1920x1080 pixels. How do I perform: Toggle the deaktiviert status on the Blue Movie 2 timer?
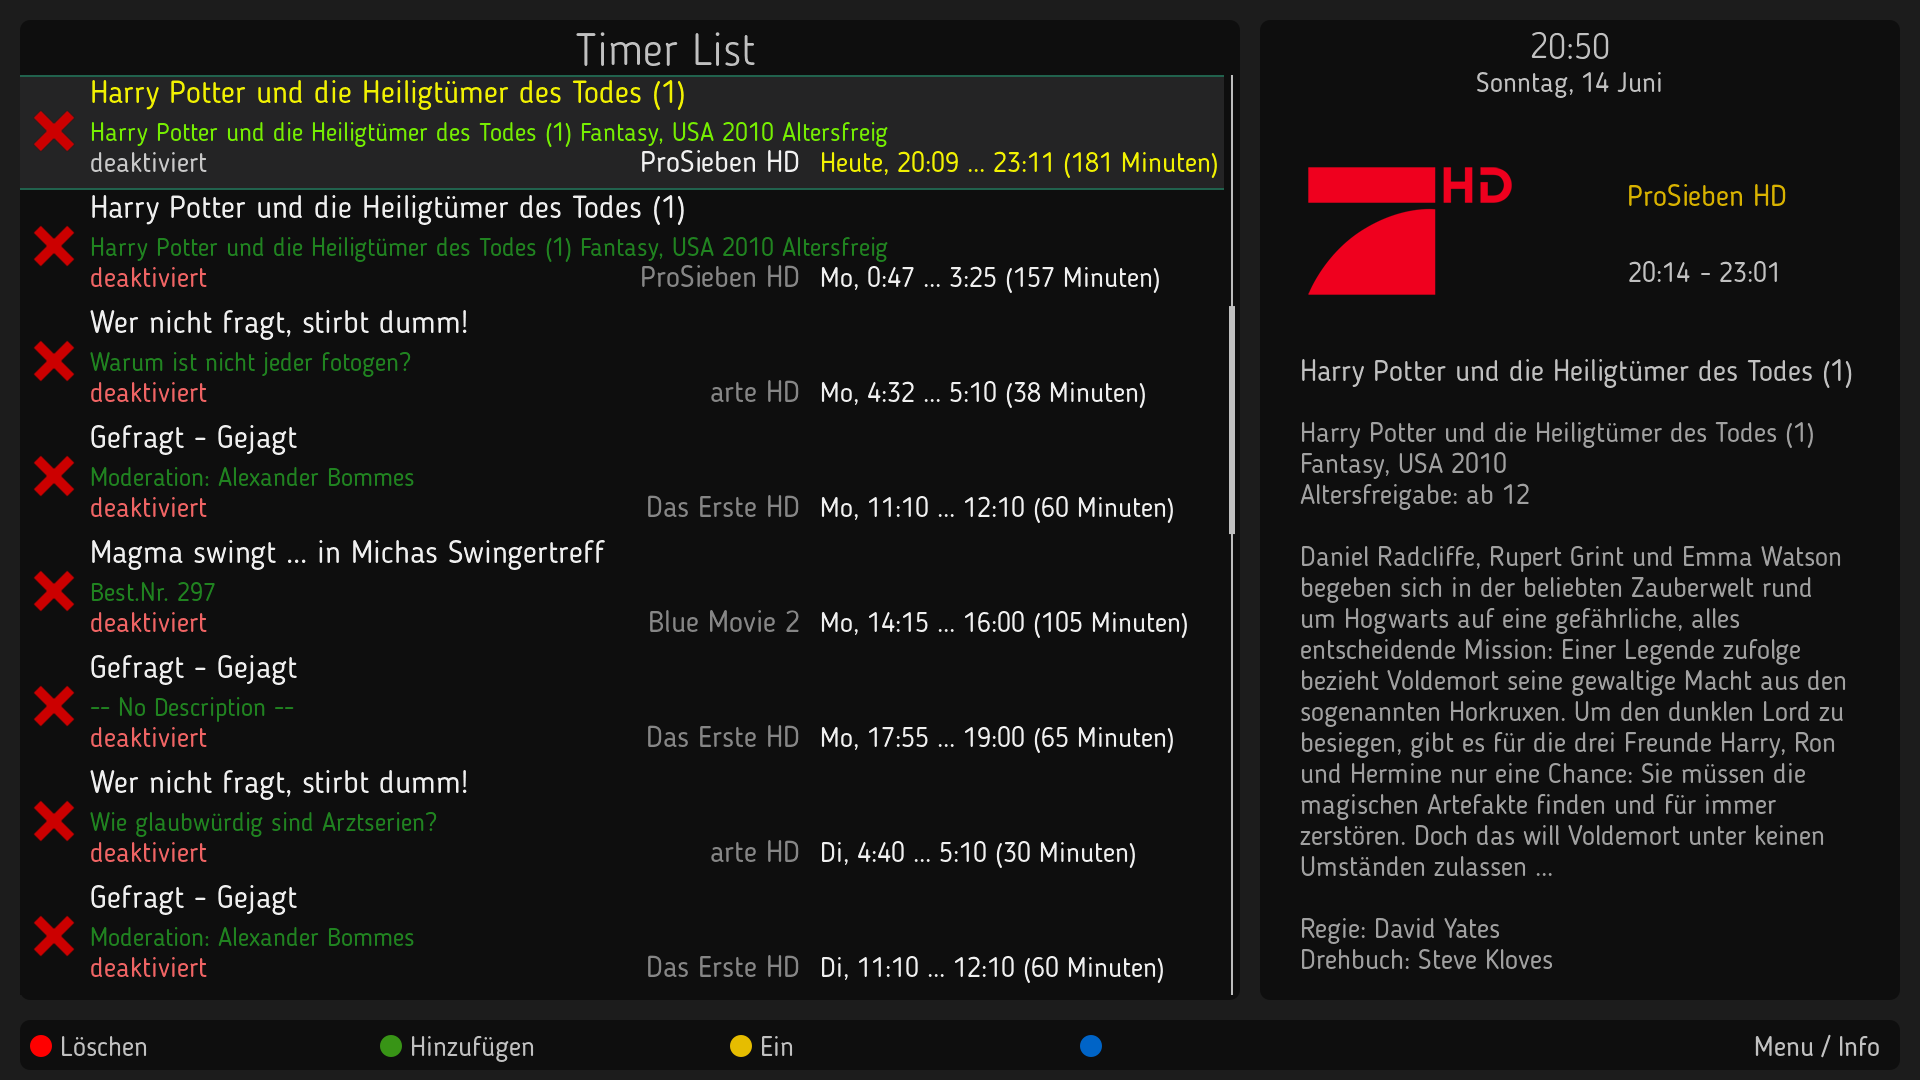coord(148,623)
